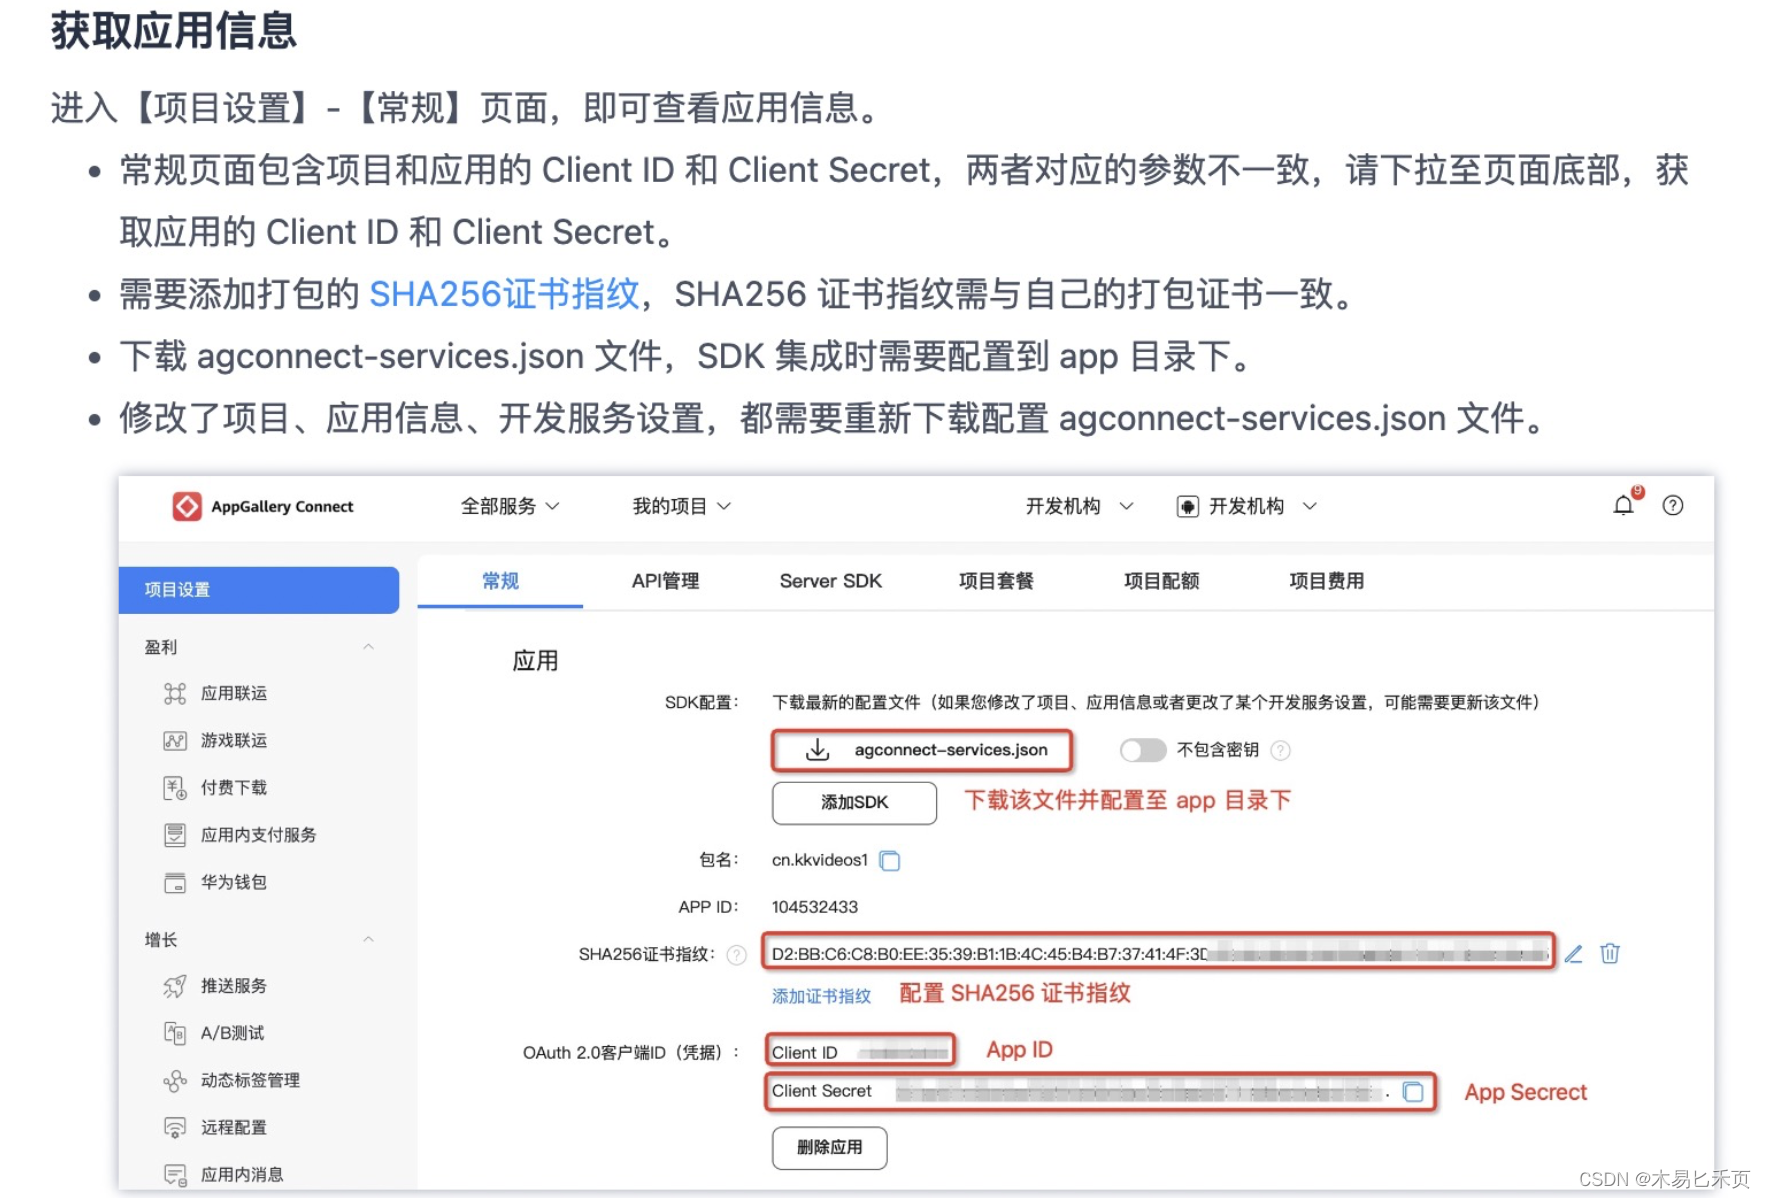Open 远程配置 settings
1766x1198 pixels.
click(234, 1127)
